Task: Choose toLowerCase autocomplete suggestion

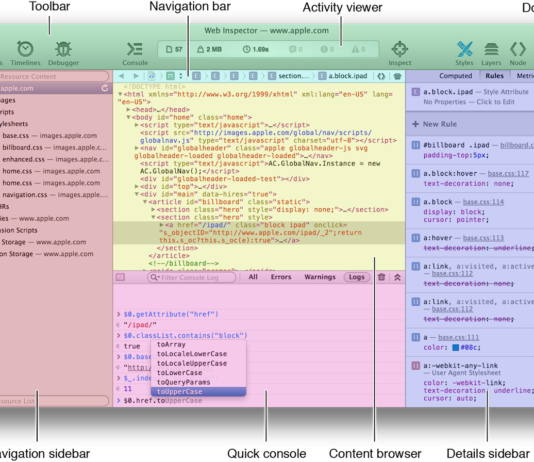Action: tap(199, 373)
